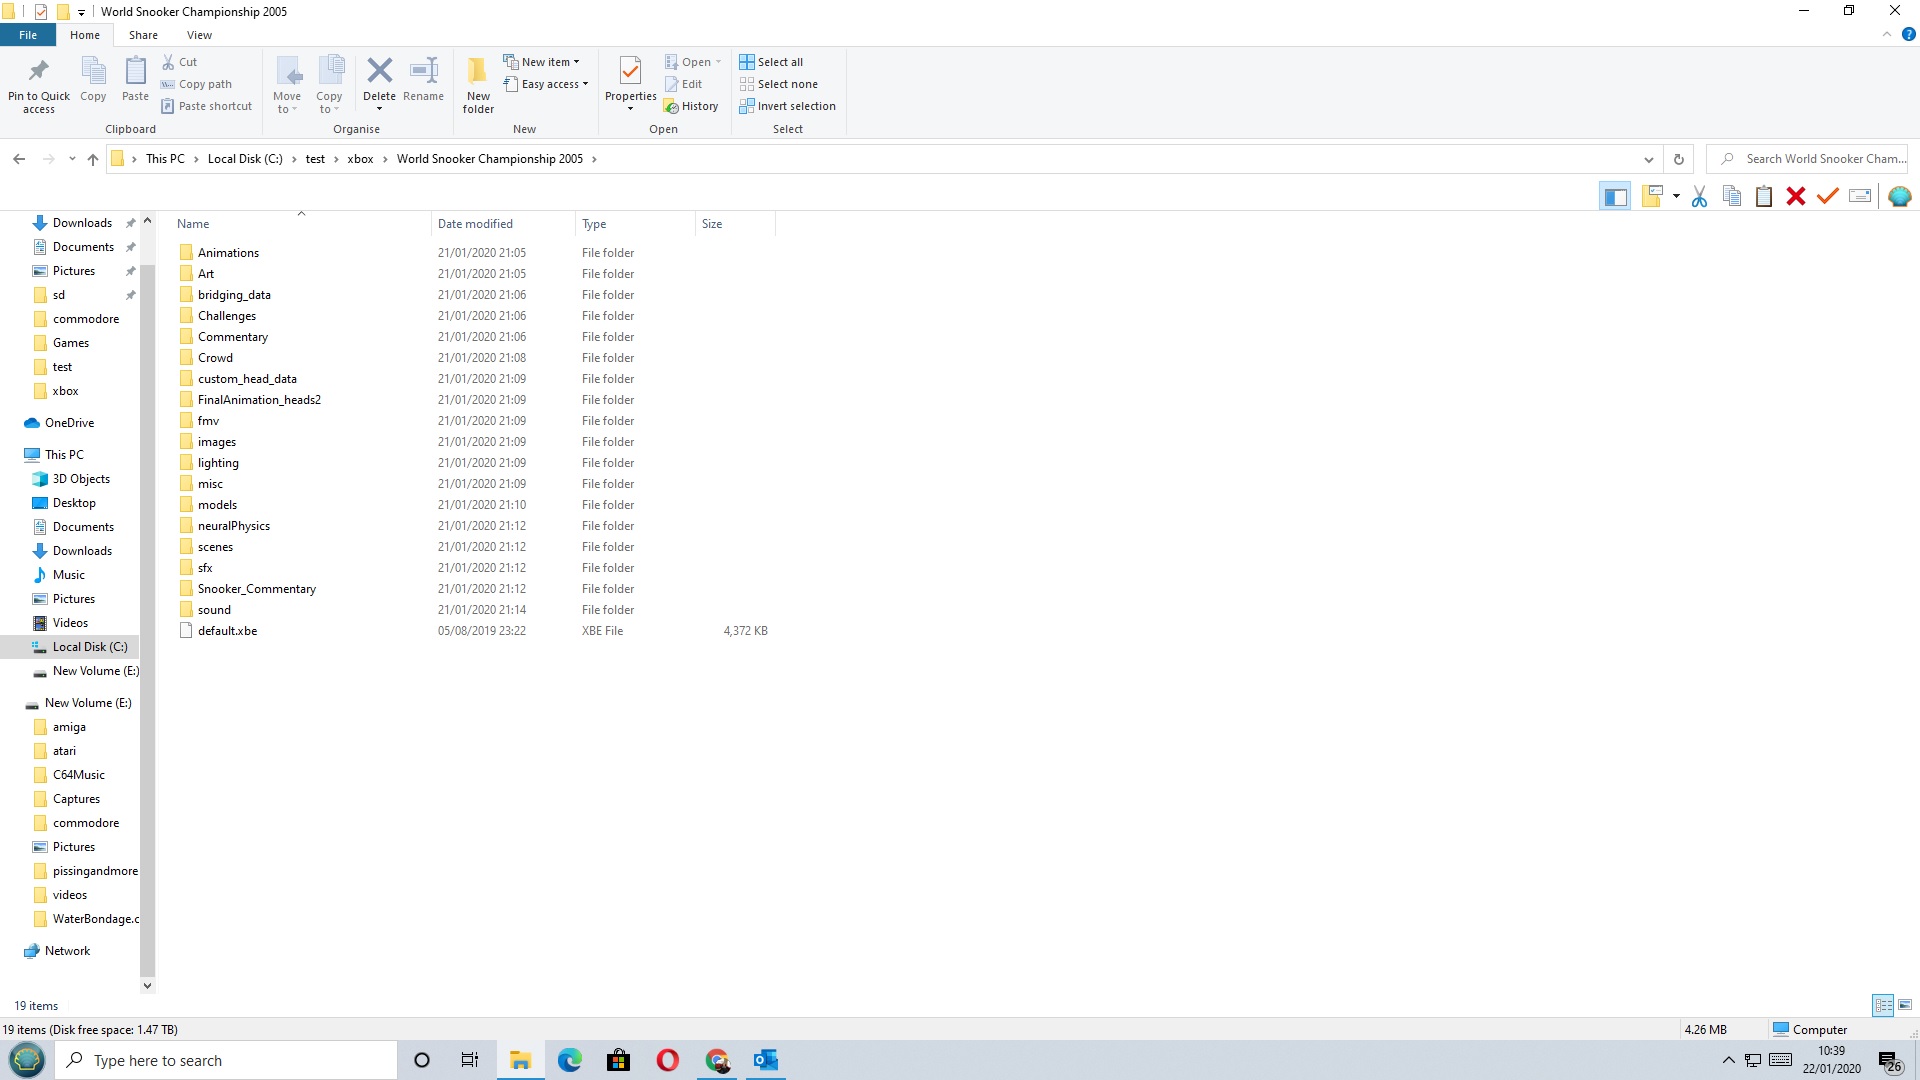Create a New folder from the ribbon
The width and height of the screenshot is (1920, 1080).
[x=478, y=85]
